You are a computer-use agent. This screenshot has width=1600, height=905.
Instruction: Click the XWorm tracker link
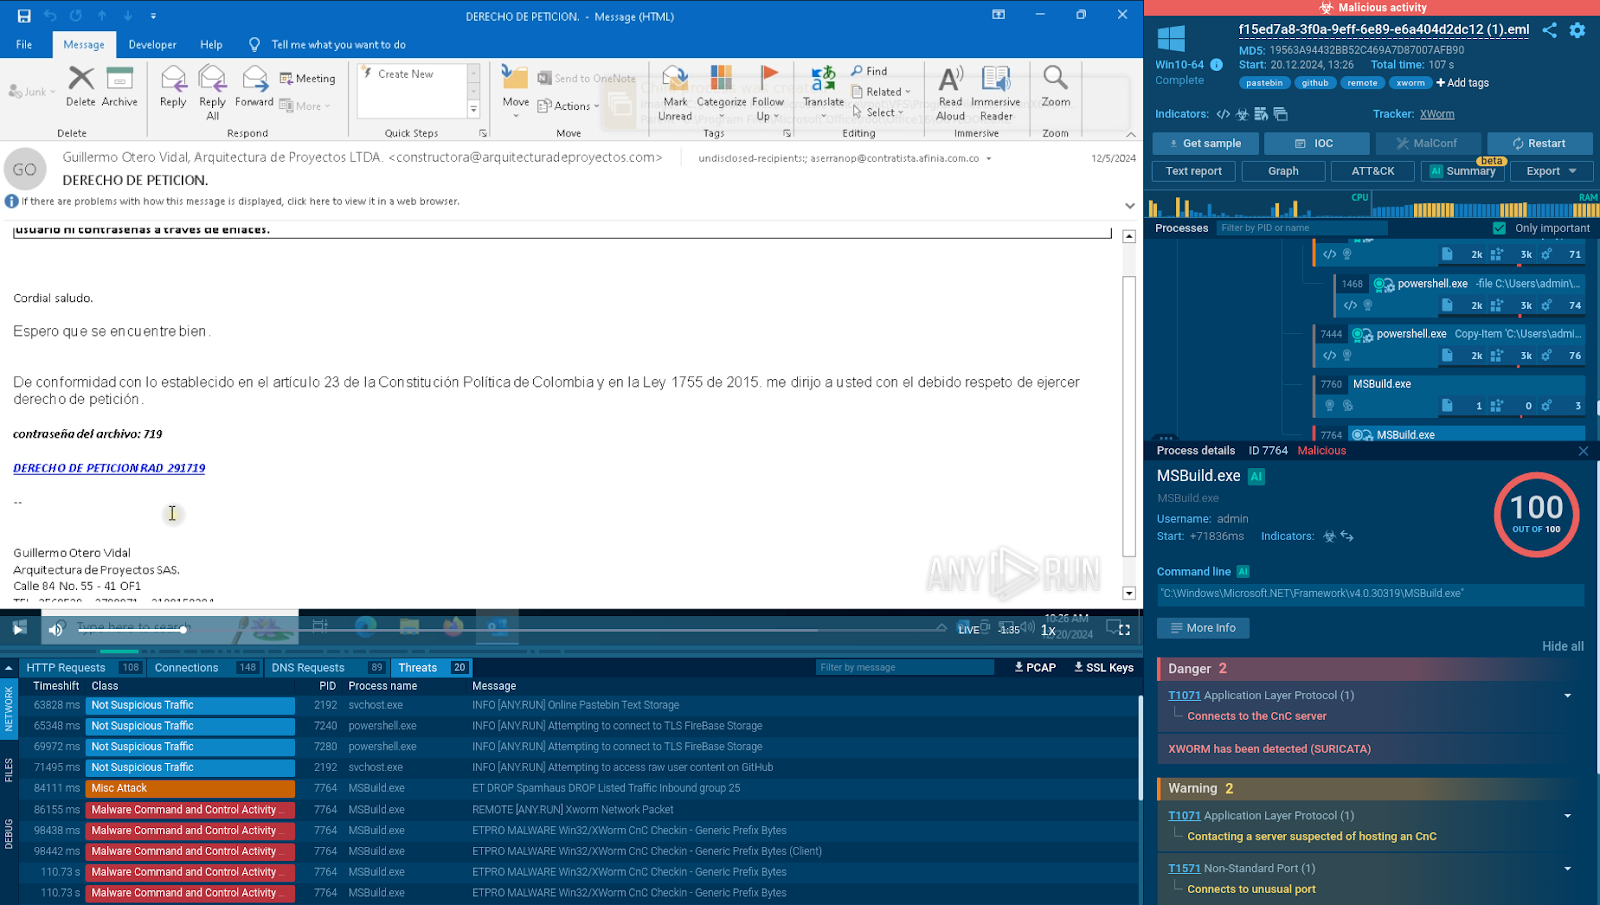pyautogui.click(x=1437, y=114)
